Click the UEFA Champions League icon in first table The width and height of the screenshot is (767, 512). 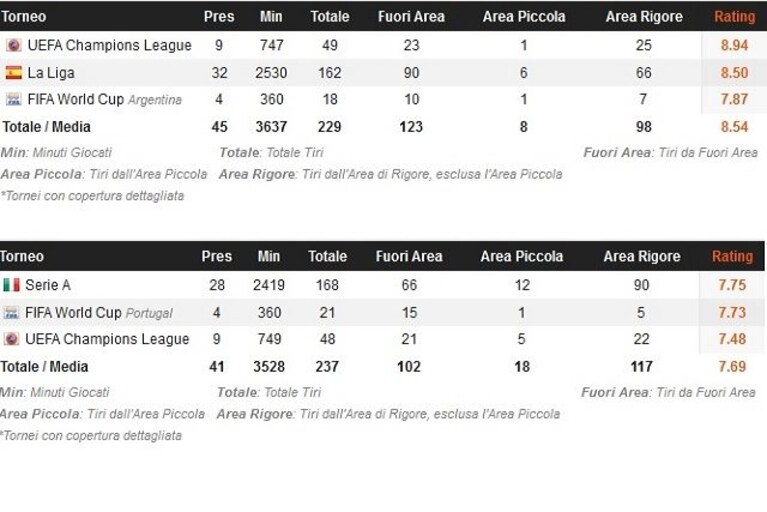[x=13, y=45]
